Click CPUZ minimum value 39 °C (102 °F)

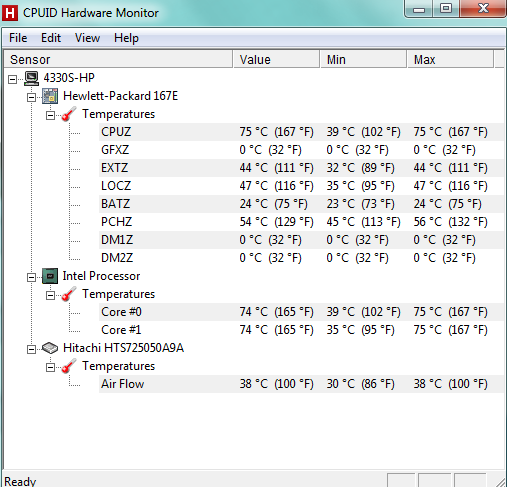[x=364, y=132]
